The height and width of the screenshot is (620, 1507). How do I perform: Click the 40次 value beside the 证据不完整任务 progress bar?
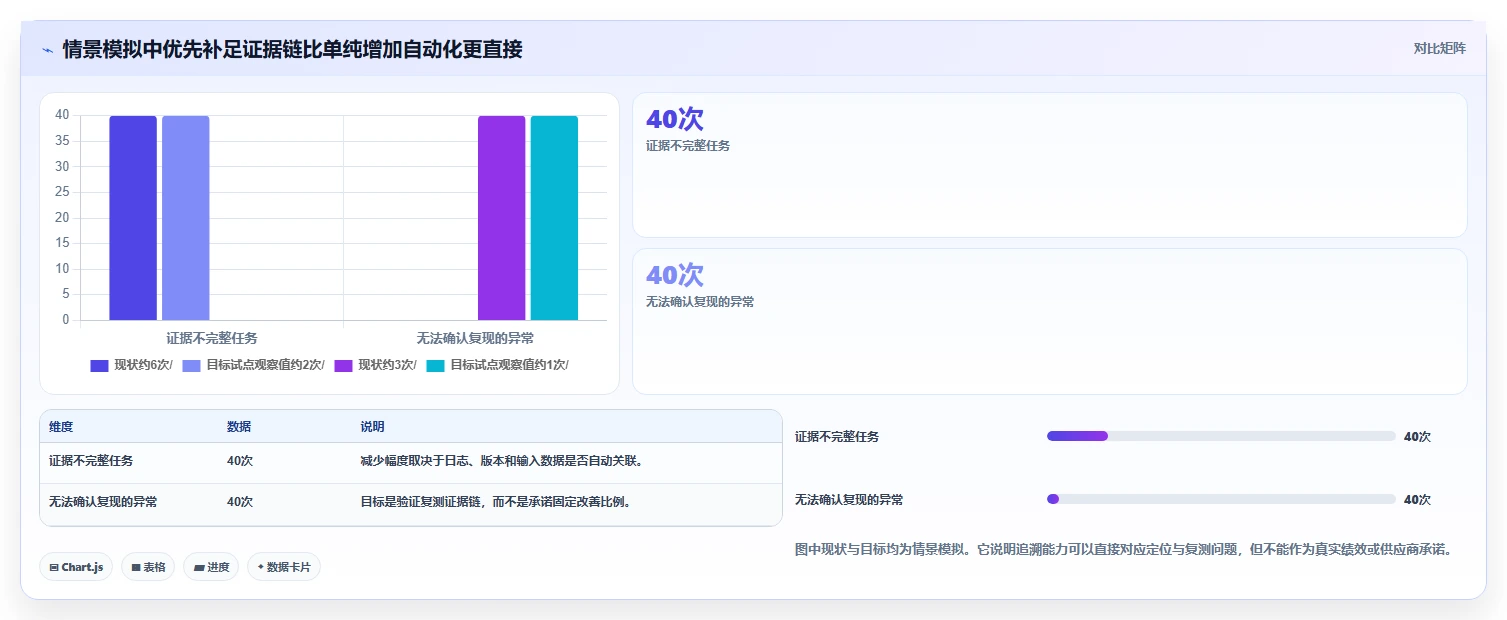click(1417, 437)
